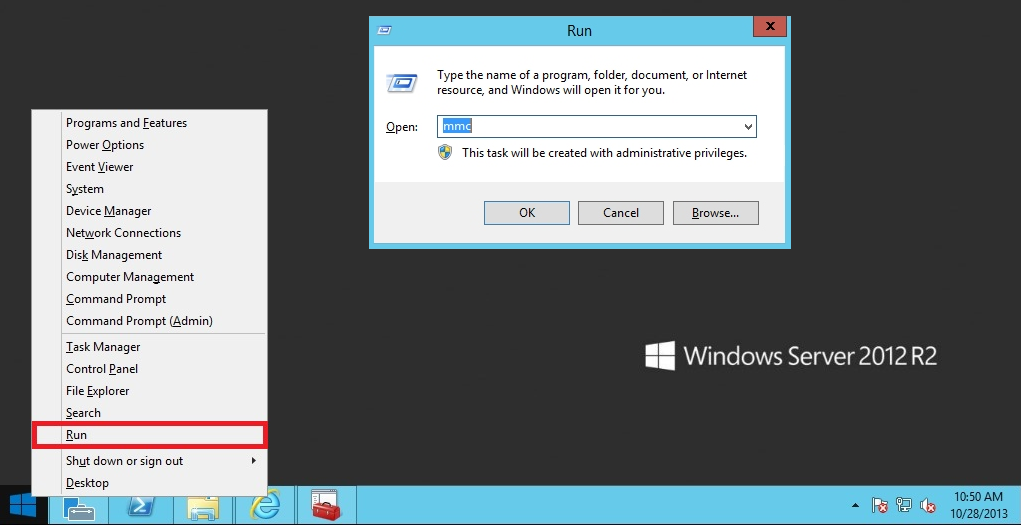Click the red toolbox taskbar icon
1021x525 pixels.
[326, 506]
